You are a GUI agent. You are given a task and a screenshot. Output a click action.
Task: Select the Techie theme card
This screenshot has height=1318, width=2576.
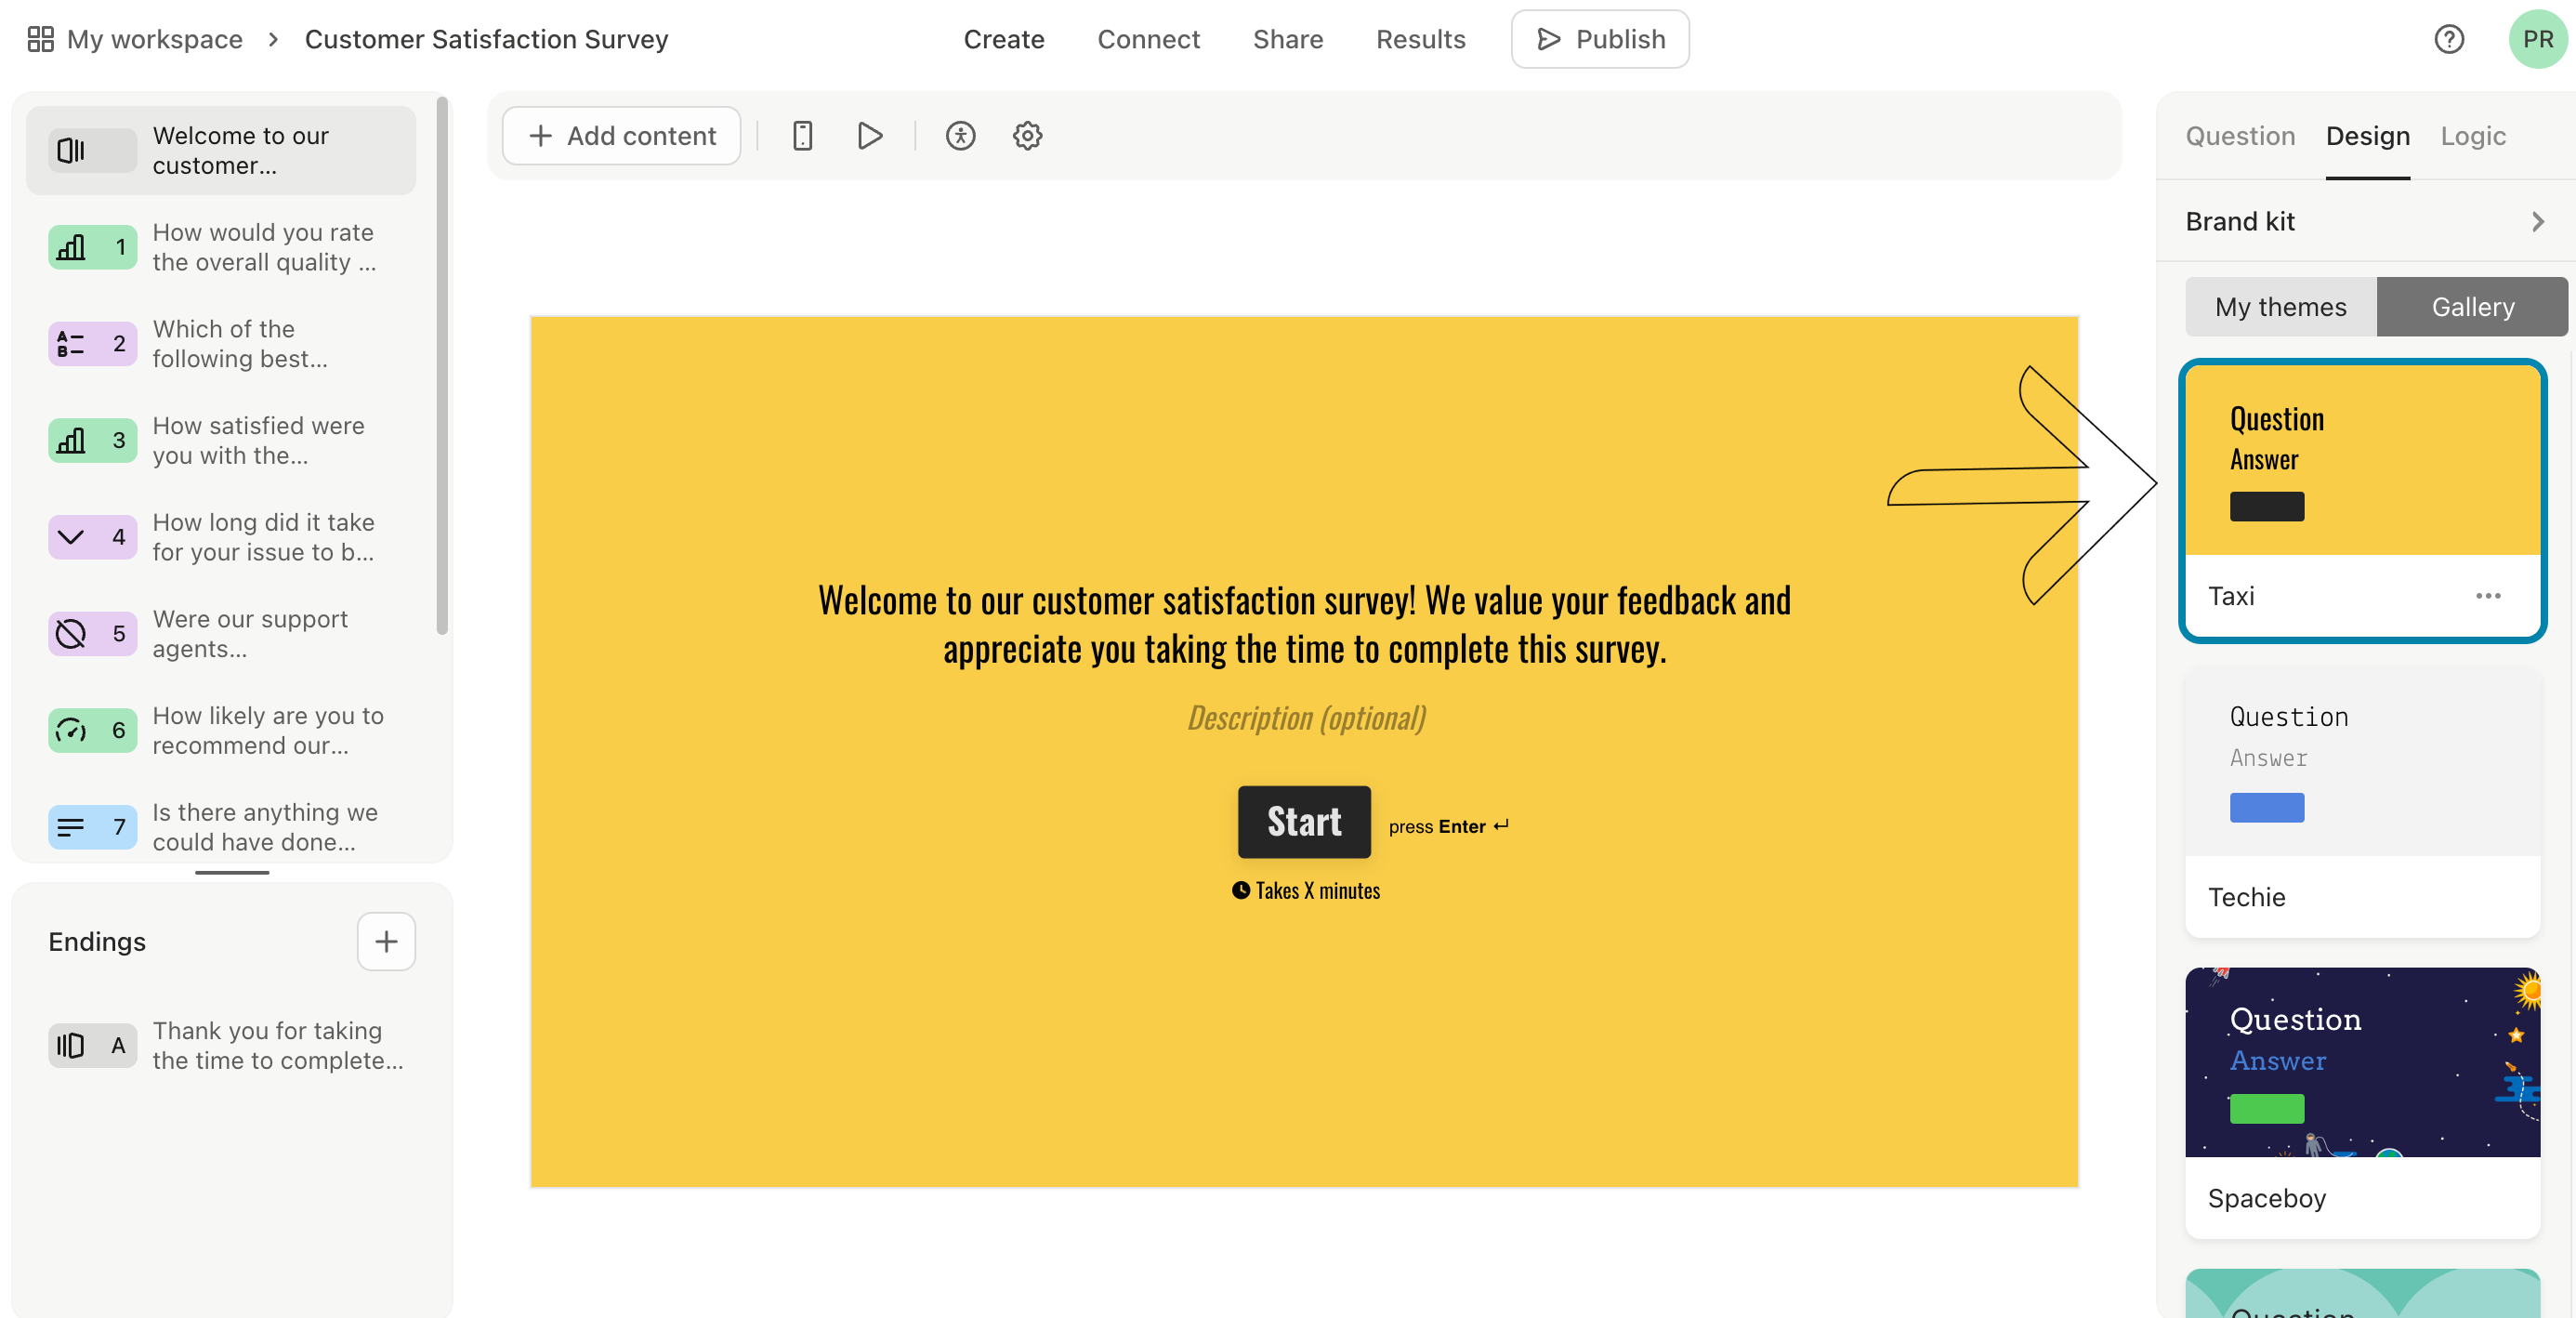pyautogui.click(x=2362, y=802)
